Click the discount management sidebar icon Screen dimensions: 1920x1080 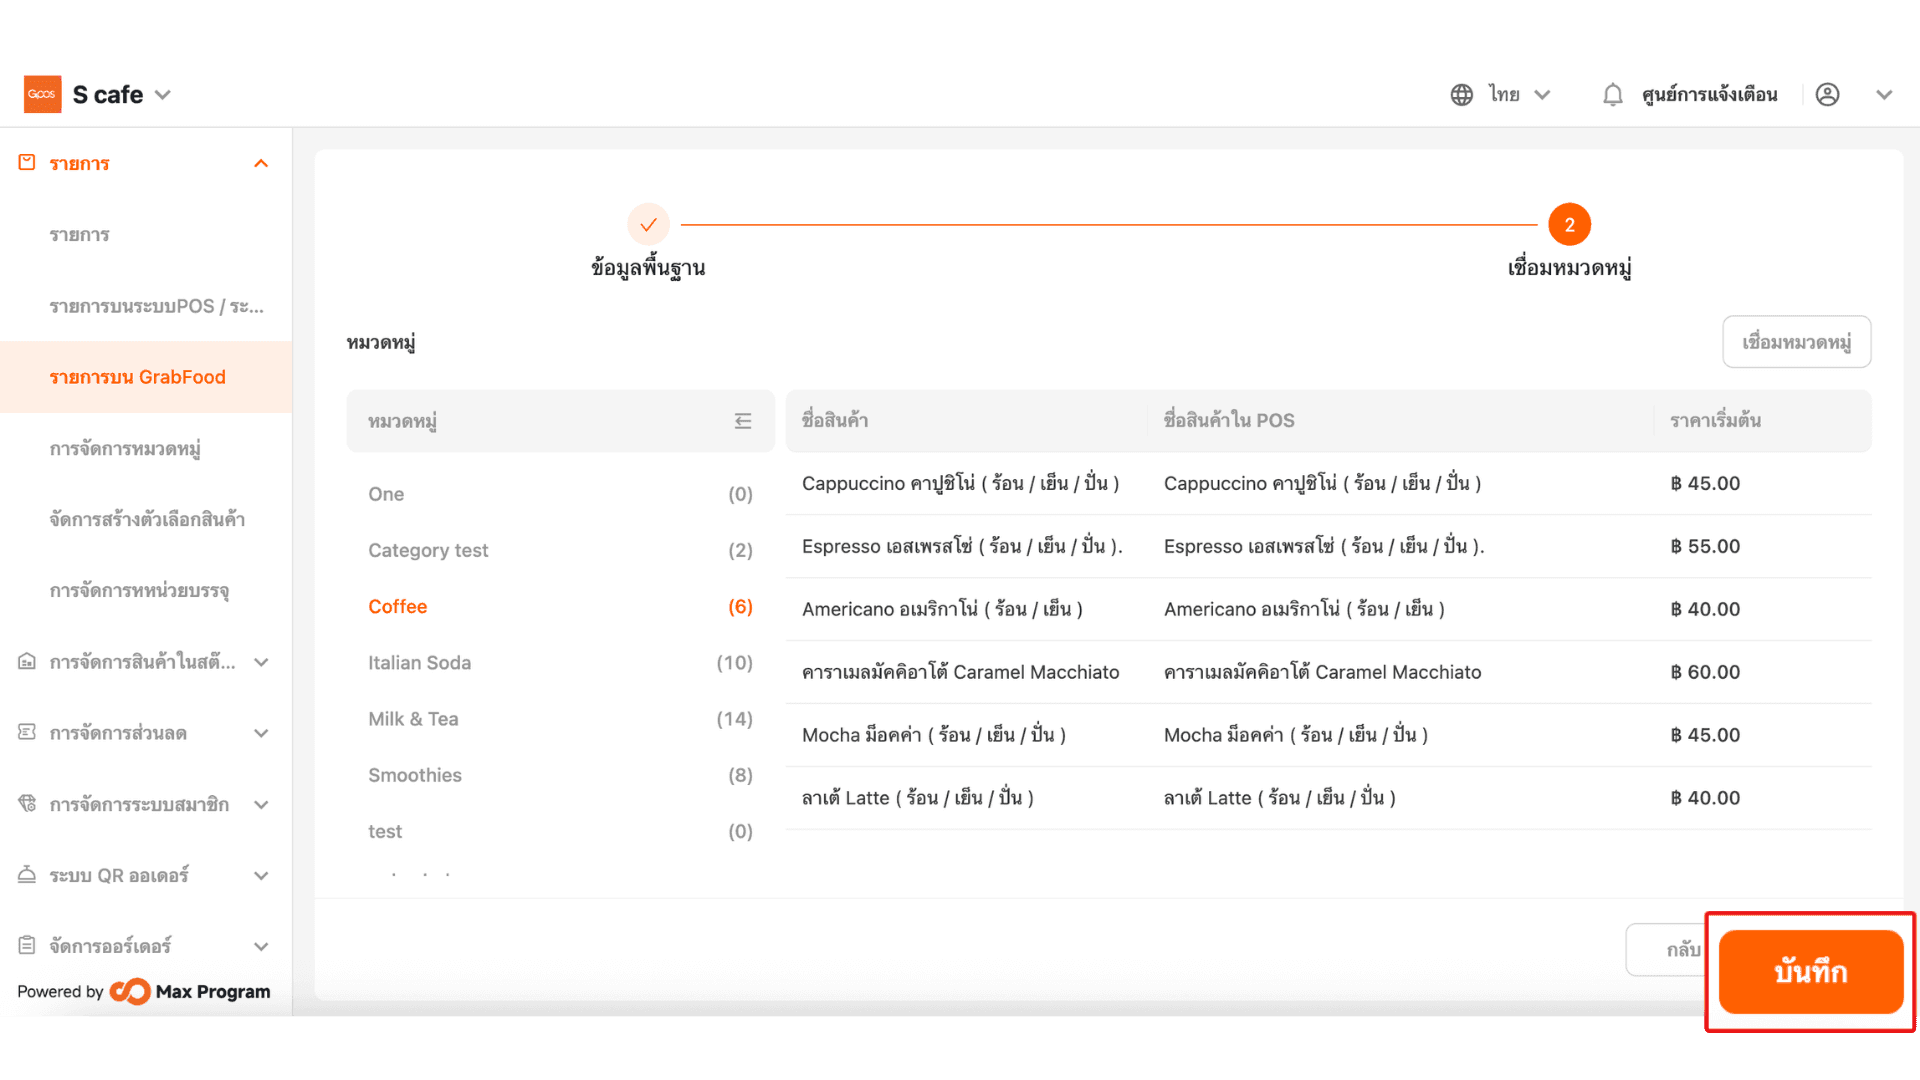pos(27,733)
